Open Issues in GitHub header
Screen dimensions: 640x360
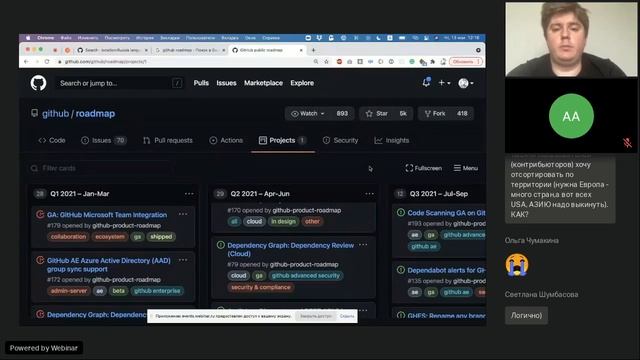pyautogui.click(x=226, y=83)
